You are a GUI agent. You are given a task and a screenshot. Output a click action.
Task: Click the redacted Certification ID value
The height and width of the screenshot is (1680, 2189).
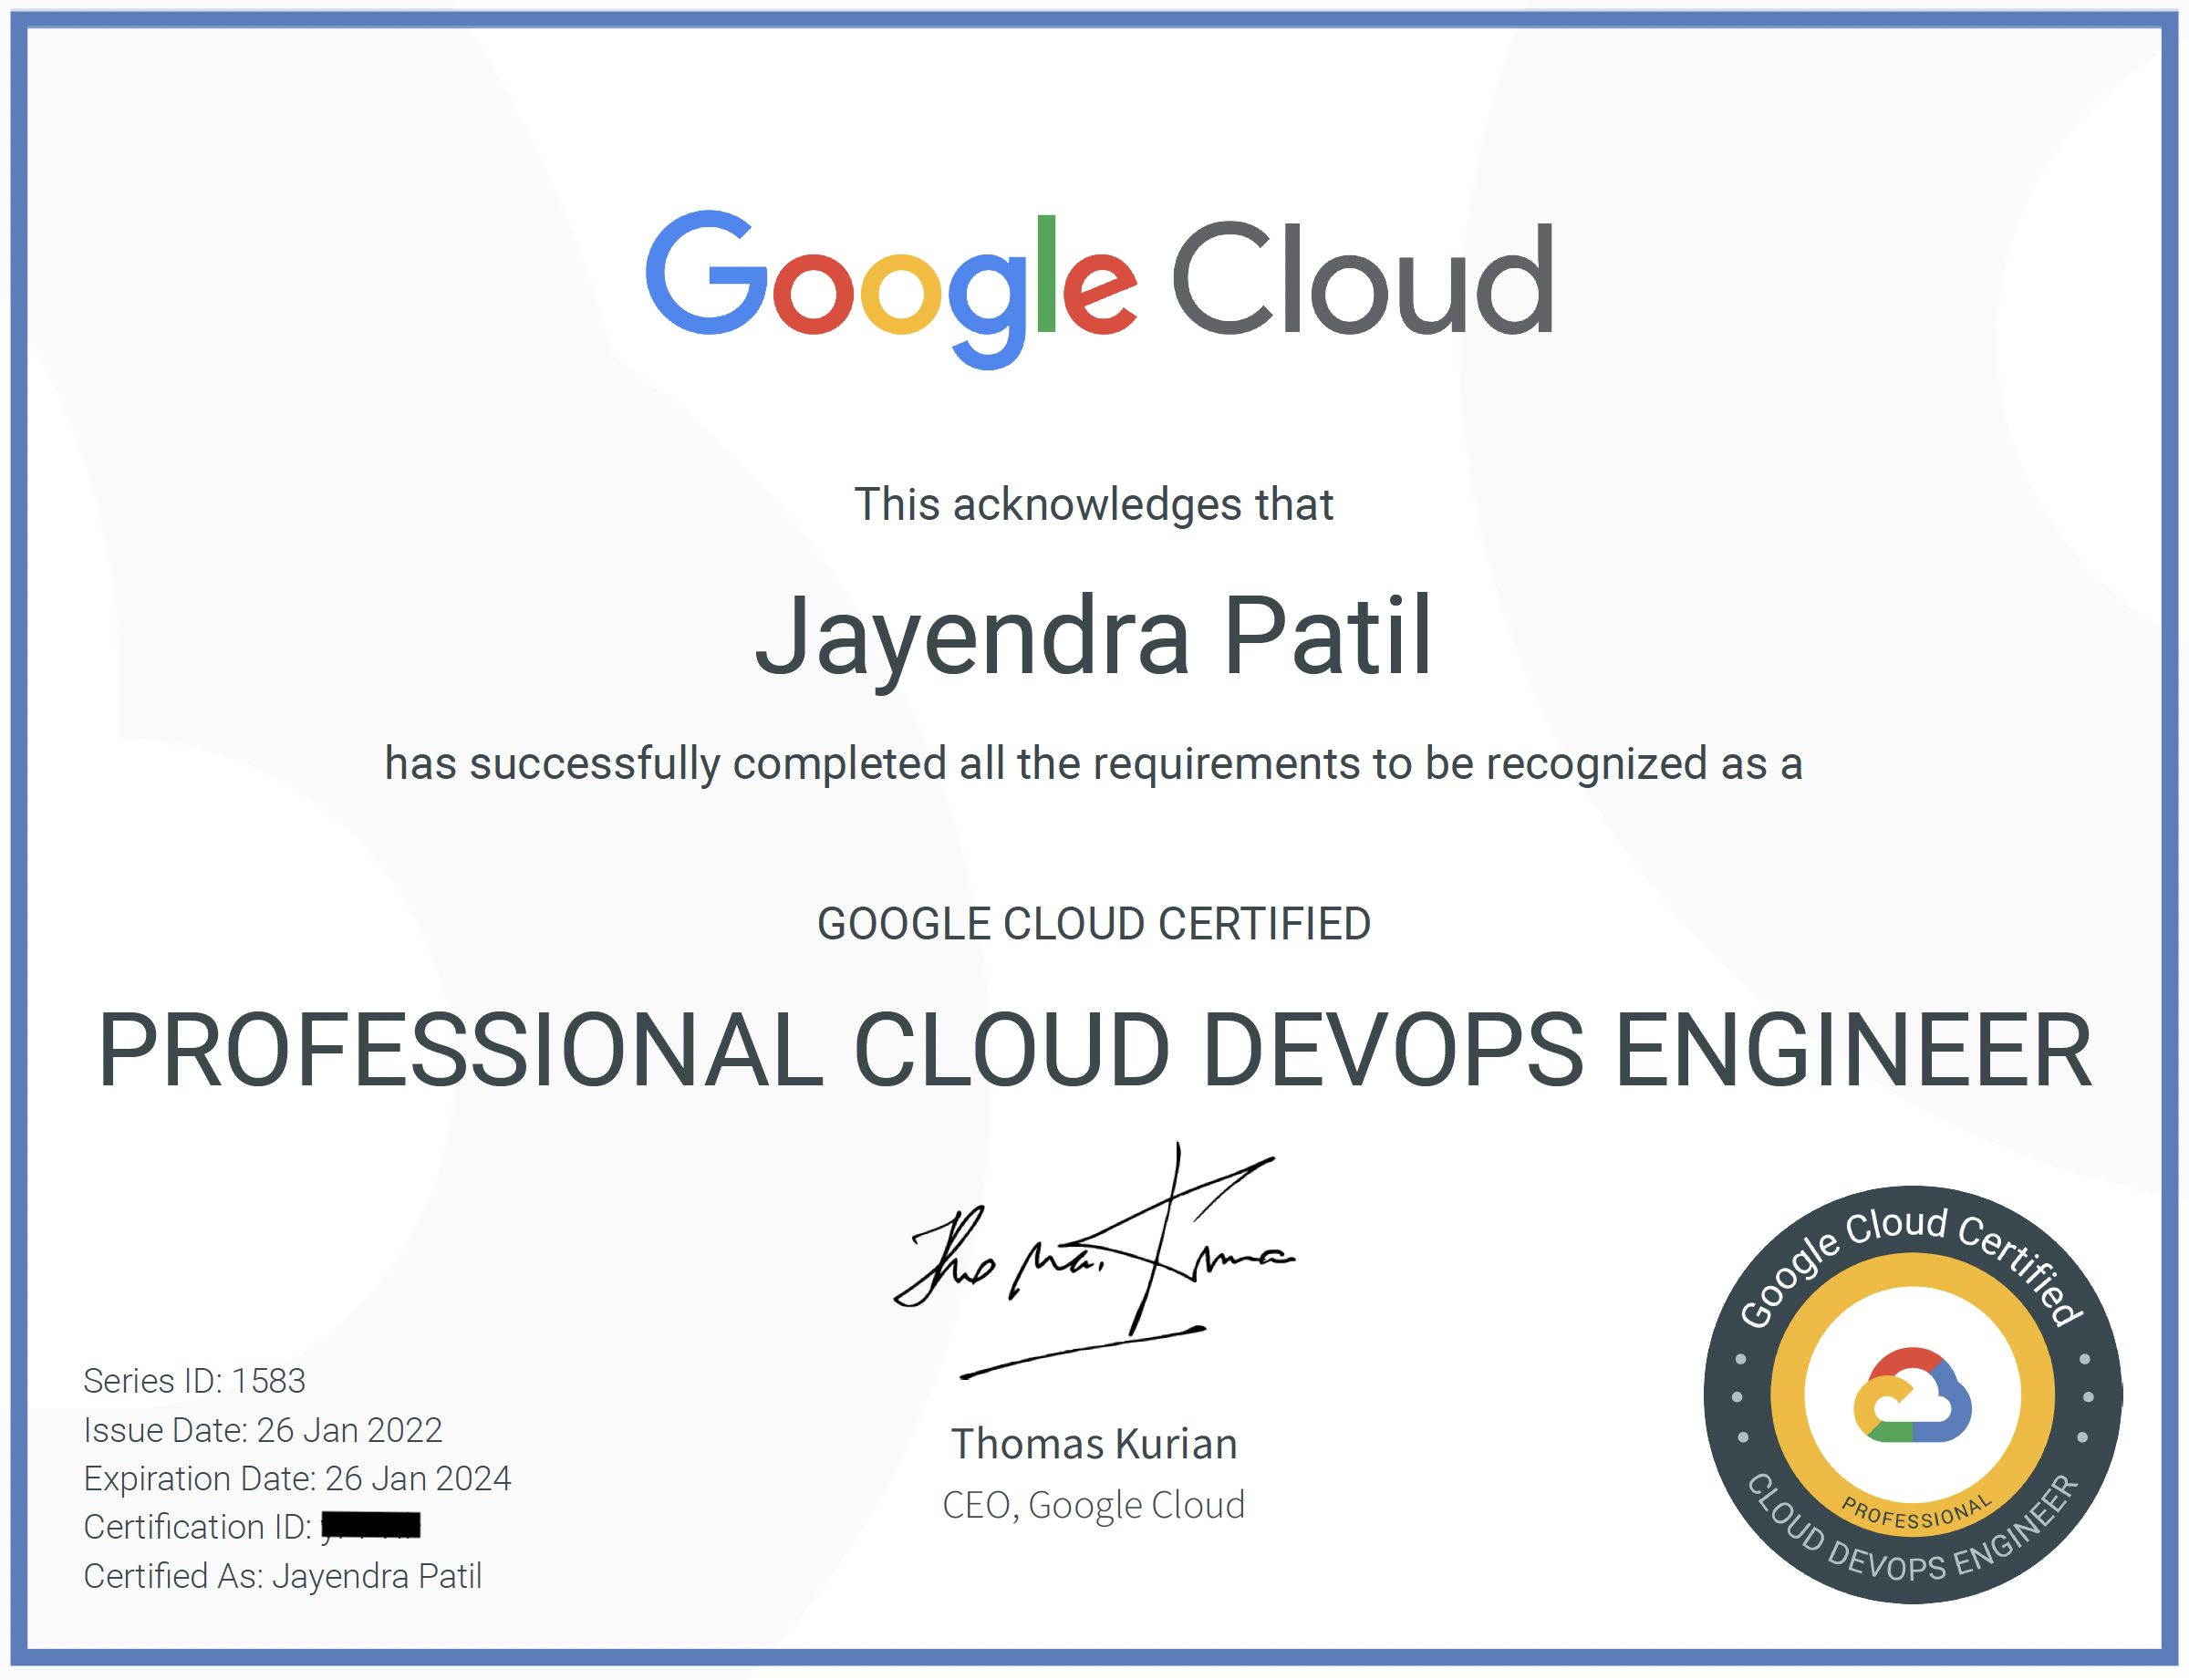[371, 1525]
